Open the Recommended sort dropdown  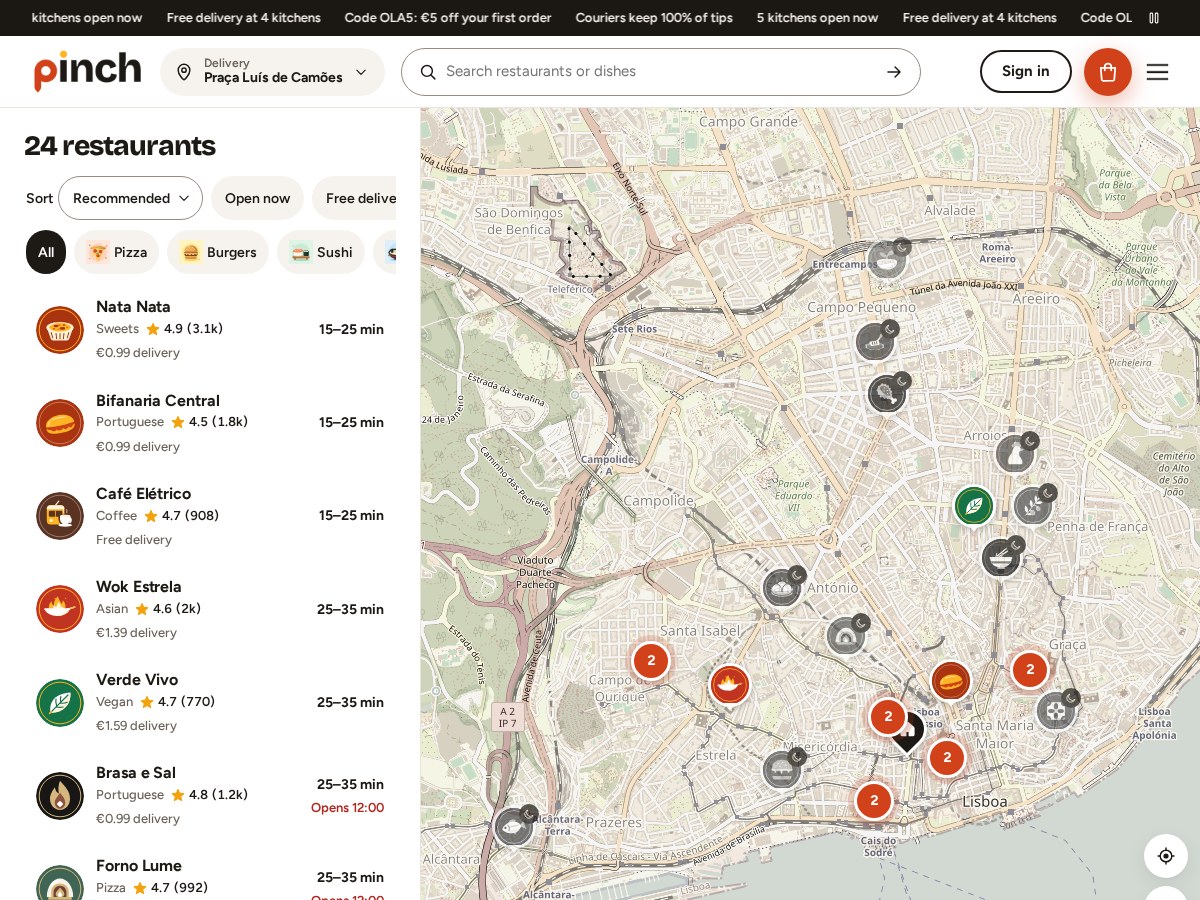130,198
